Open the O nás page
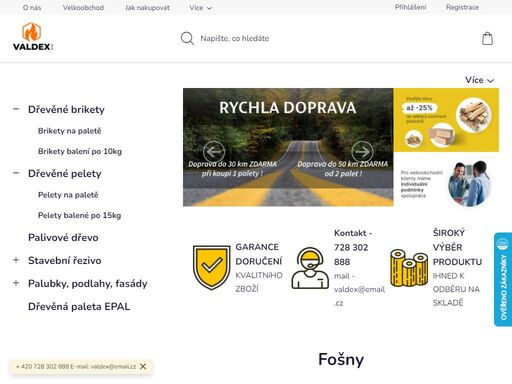Viewport: 512px width, 384px height. tap(32, 7)
